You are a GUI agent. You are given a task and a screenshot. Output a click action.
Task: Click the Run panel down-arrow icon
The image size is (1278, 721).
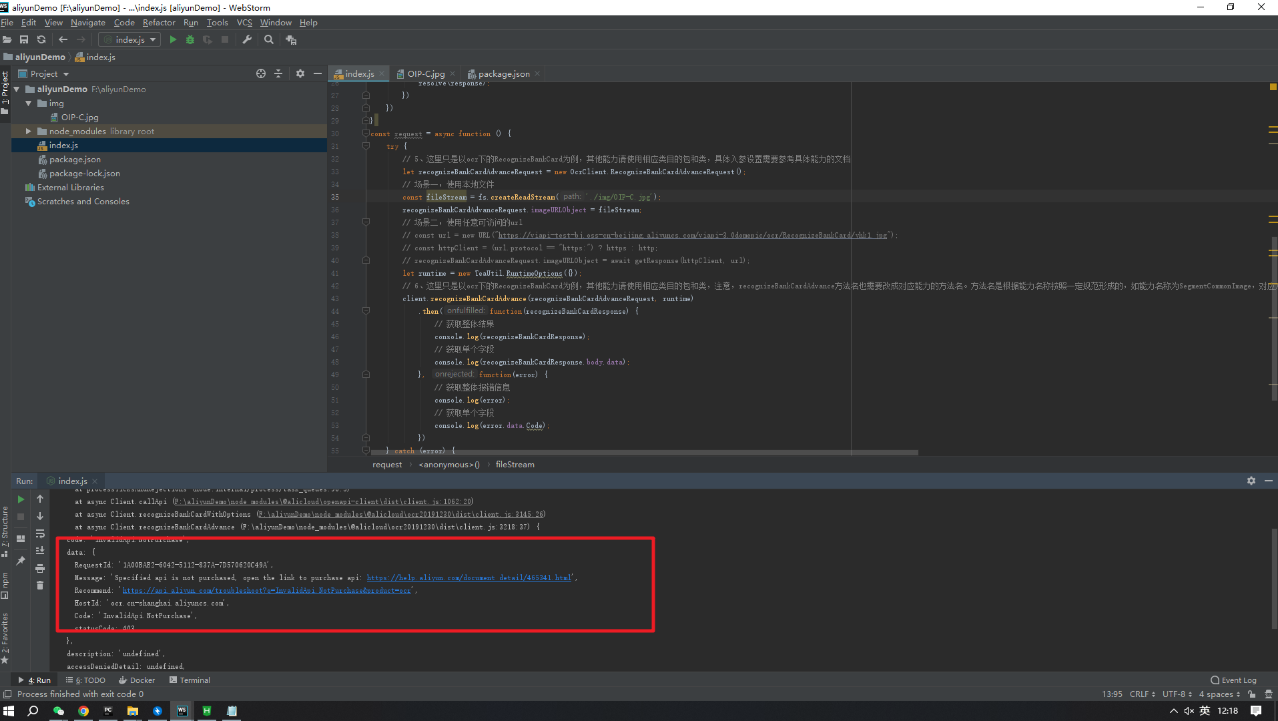(x=40, y=516)
